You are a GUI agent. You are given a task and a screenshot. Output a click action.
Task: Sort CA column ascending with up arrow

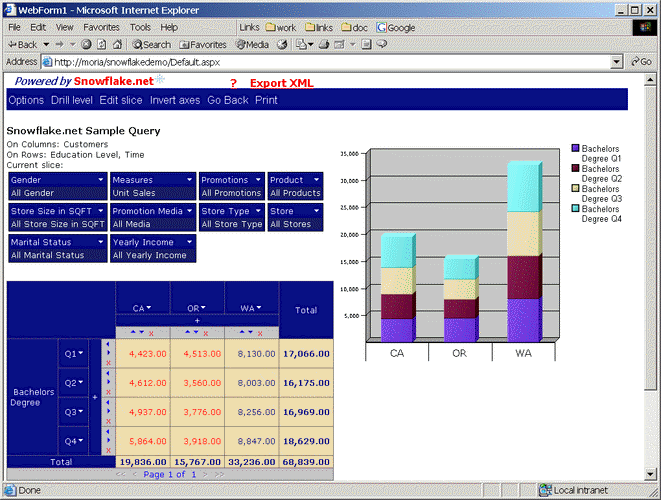click(133, 332)
